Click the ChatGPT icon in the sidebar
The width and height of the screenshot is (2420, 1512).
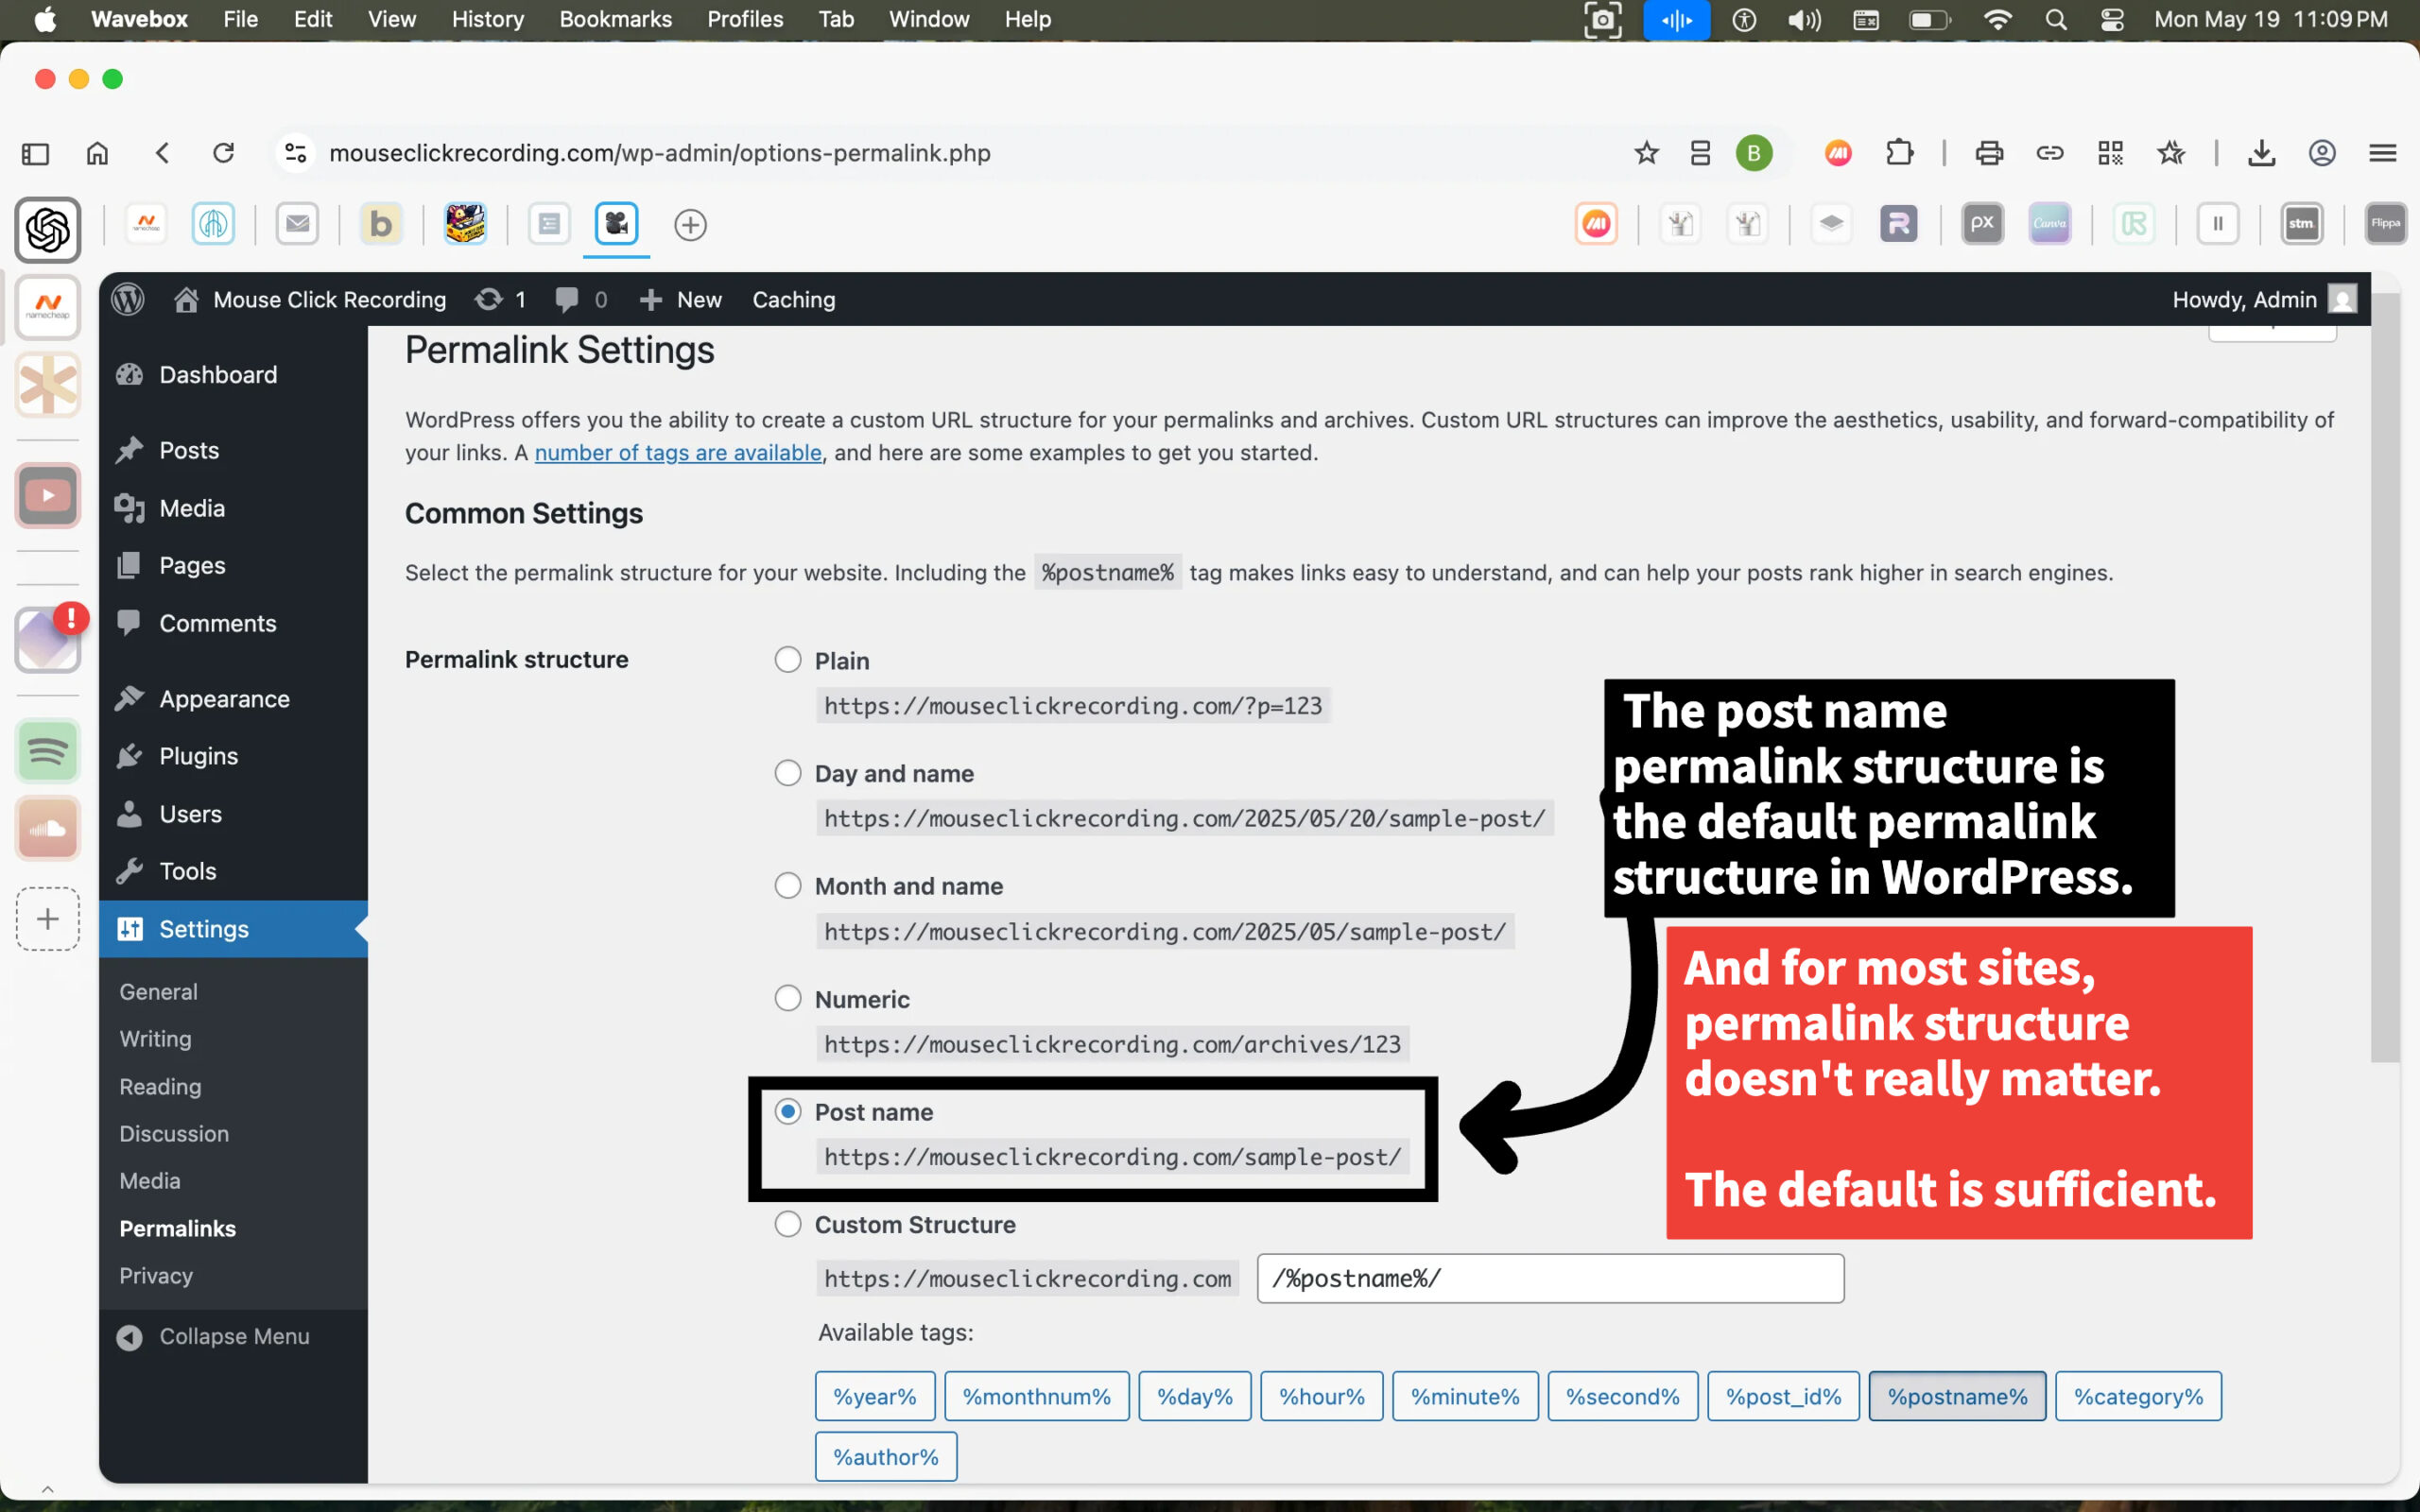pos(47,230)
